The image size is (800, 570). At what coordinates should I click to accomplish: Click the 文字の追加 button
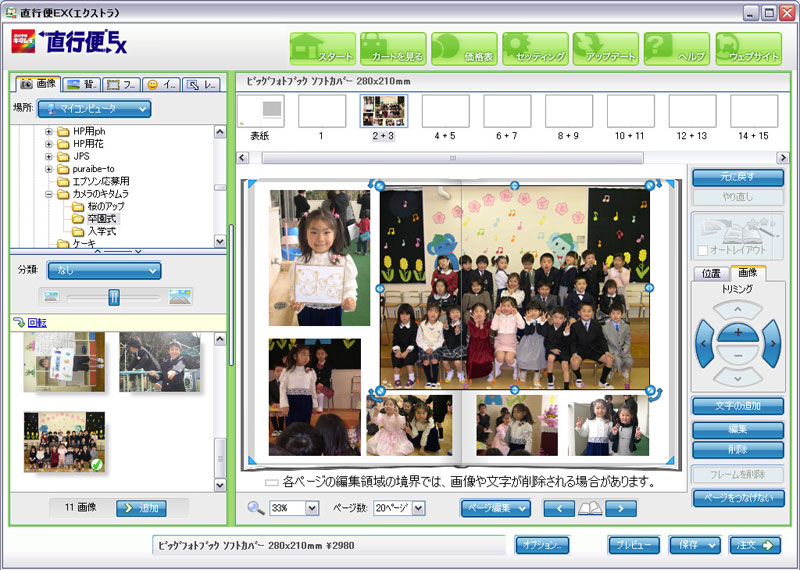pos(738,405)
